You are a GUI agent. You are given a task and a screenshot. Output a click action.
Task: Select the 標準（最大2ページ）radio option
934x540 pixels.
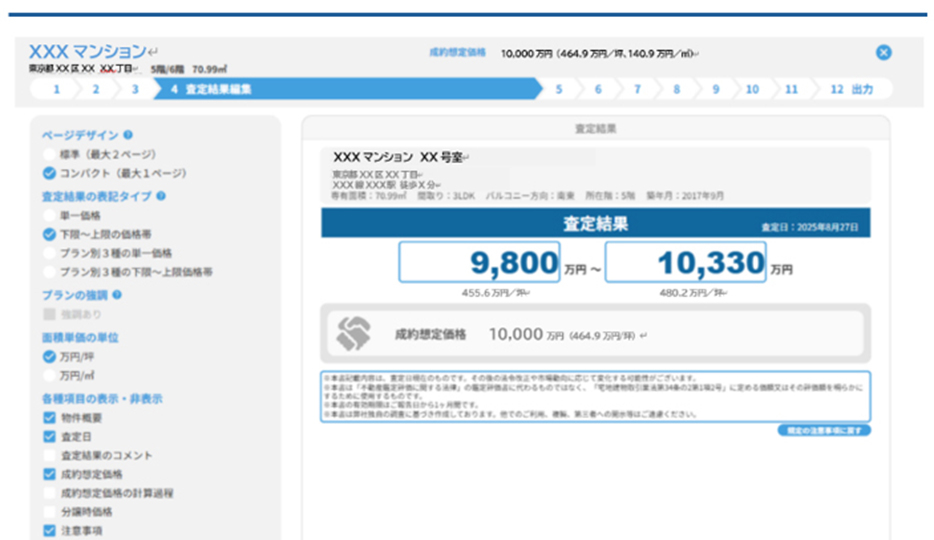click(49, 154)
